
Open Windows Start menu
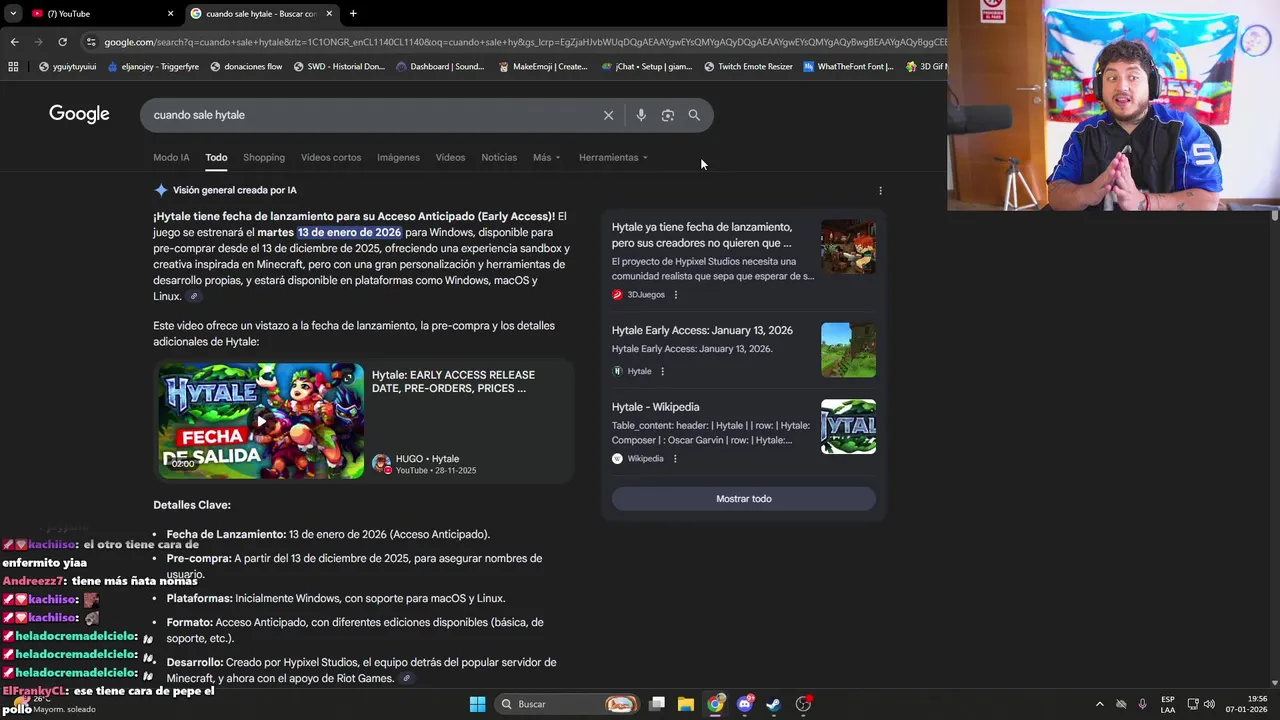477,704
